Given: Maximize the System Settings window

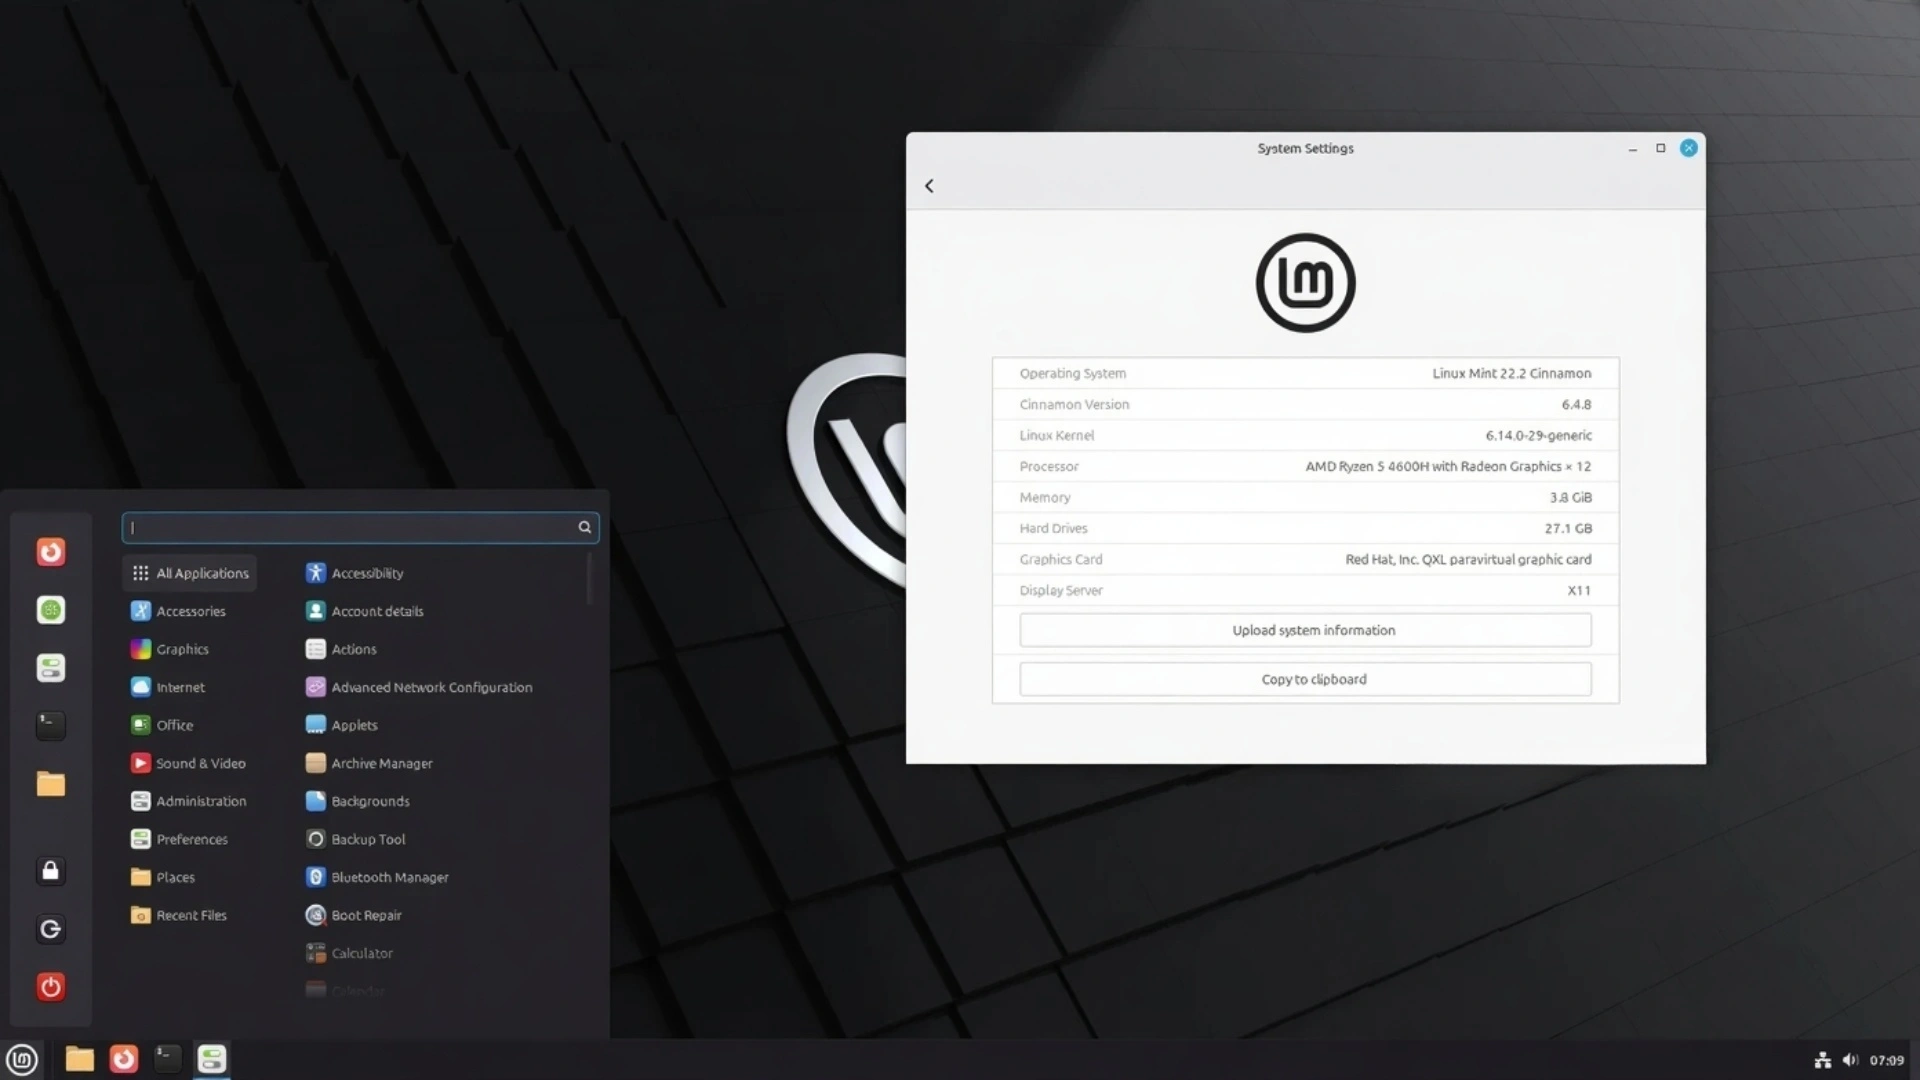Looking at the screenshot, I should pyautogui.click(x=1661, y=148).
